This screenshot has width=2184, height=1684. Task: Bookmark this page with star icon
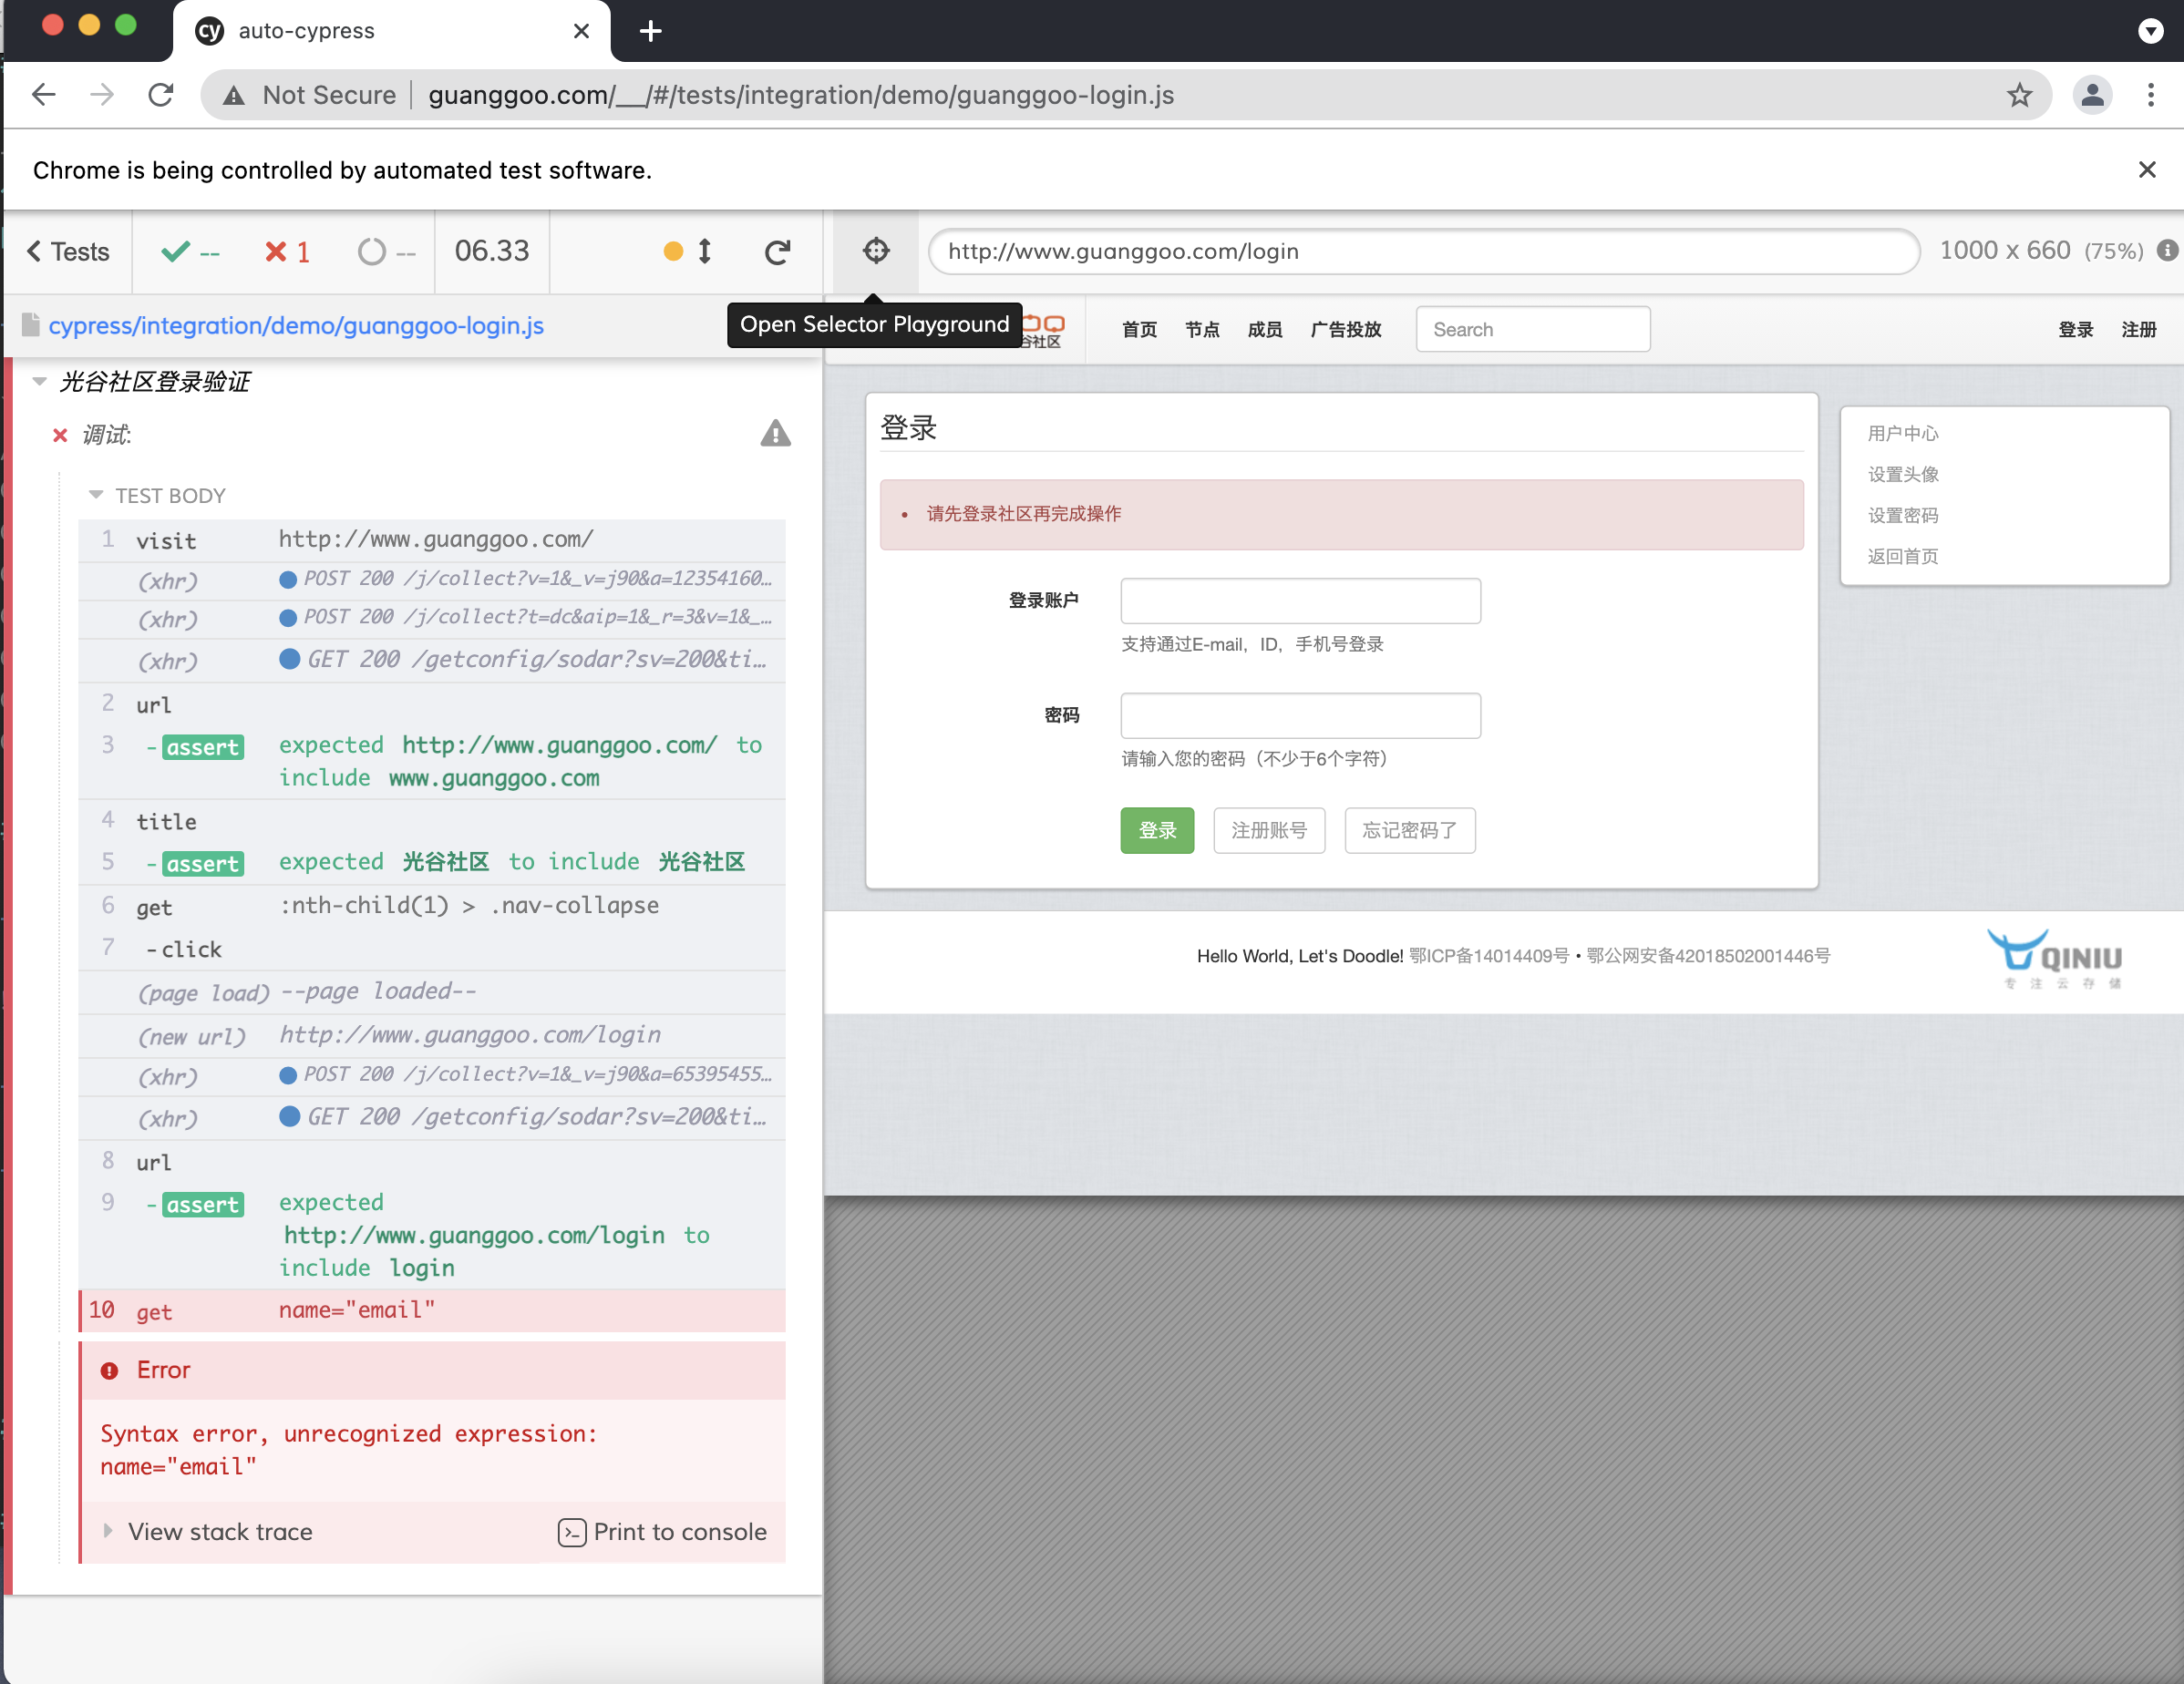click(x=2018, y=95)
